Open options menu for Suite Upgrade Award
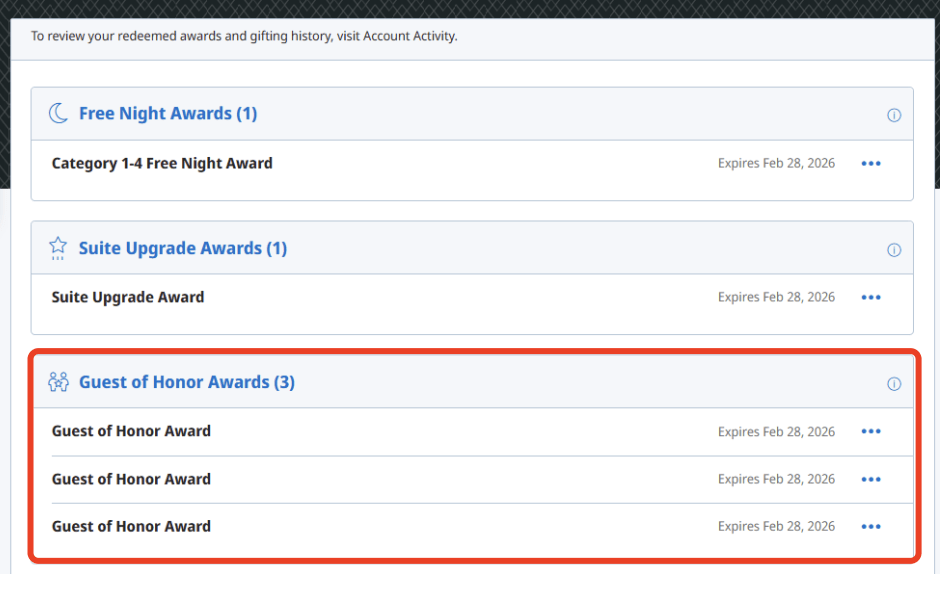Viewport: 940px width, 596px height. tap(871, 297)
